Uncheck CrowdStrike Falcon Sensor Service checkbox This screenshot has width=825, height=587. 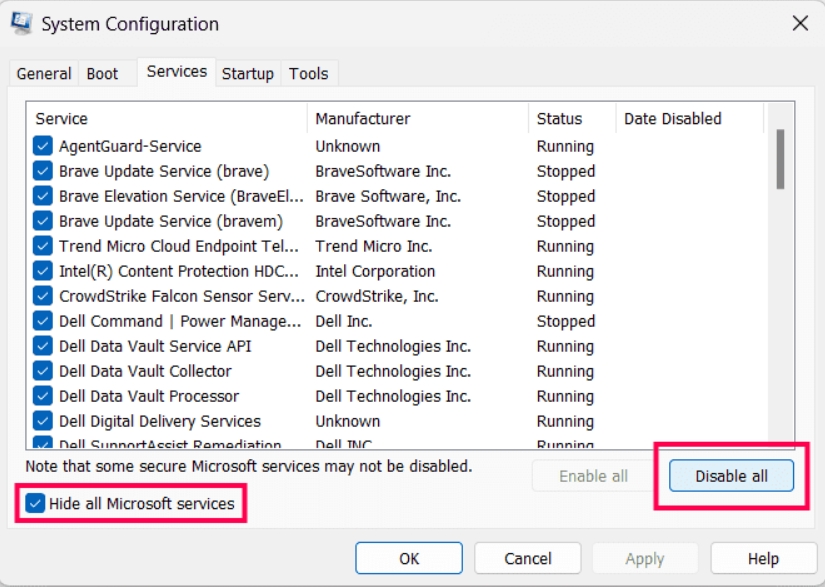43,296
